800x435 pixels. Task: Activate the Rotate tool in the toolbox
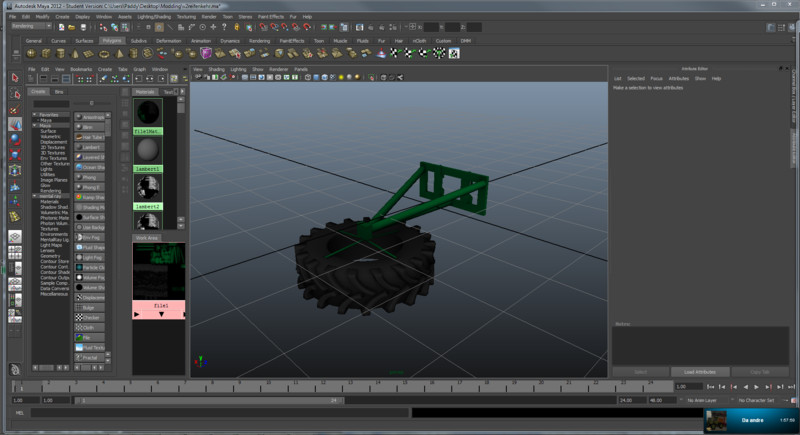[x=15, y=139]
